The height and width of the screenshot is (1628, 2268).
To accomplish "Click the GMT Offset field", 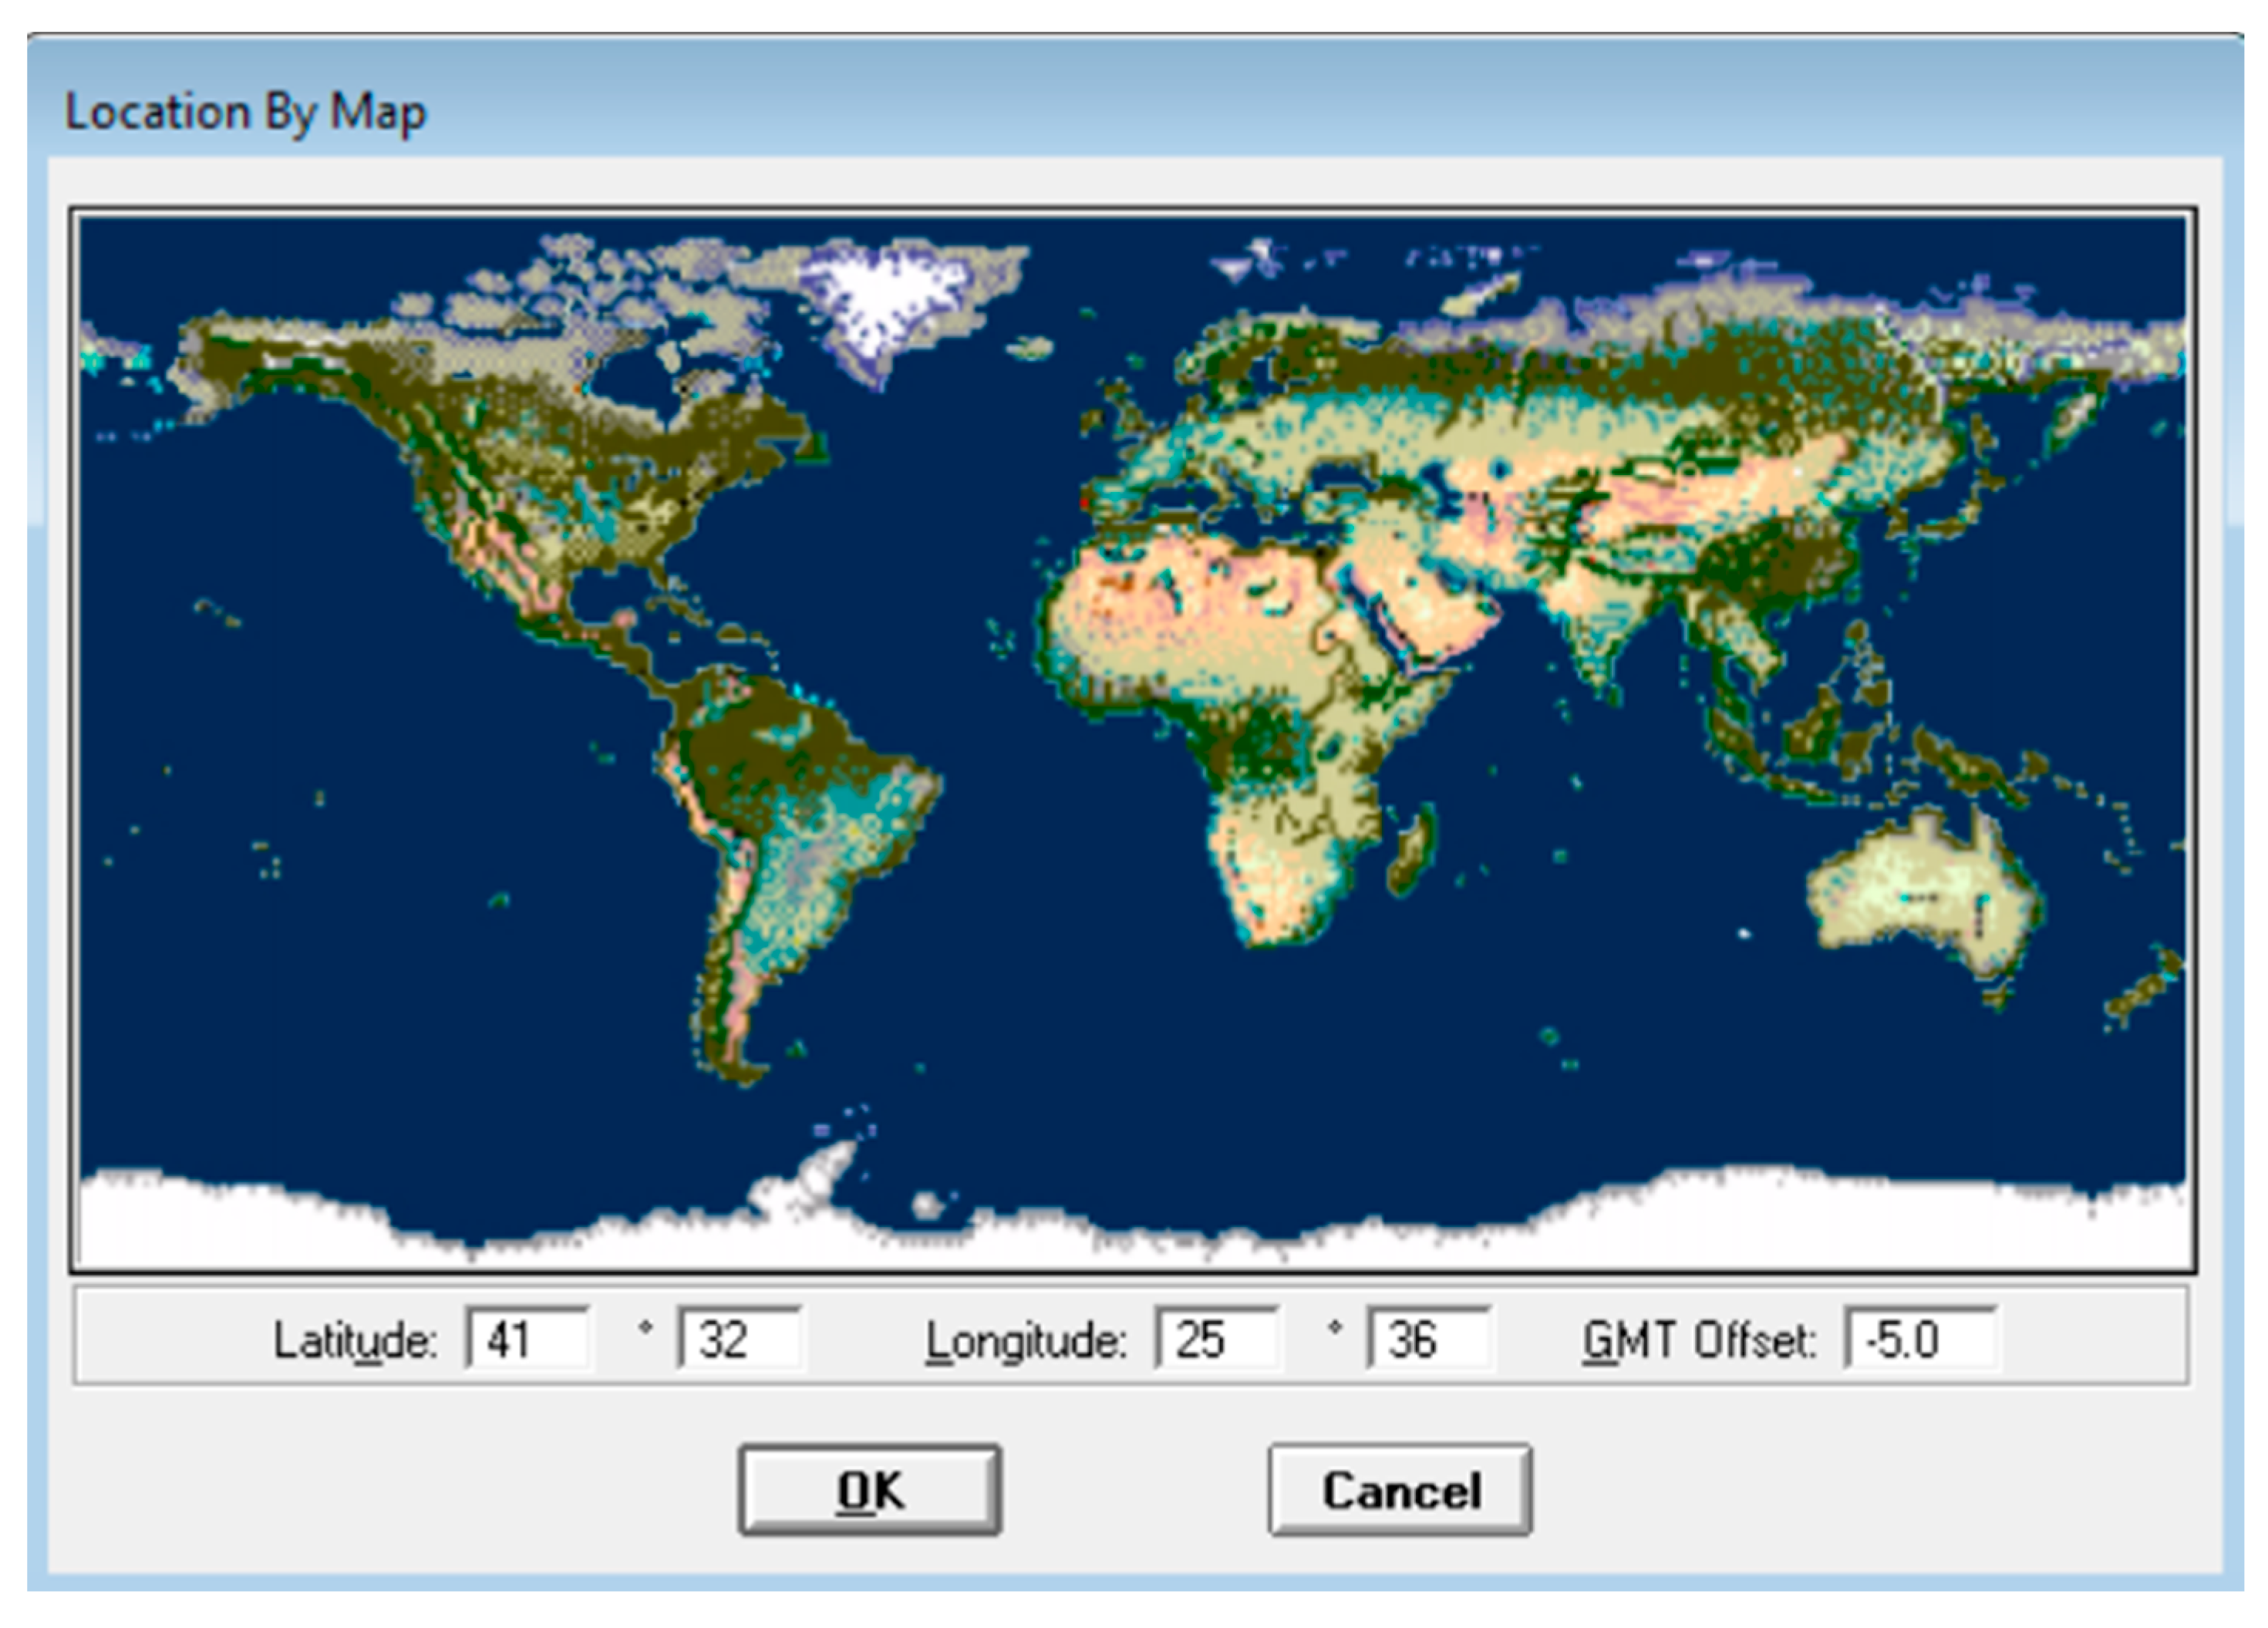I will [1920, 1340].
